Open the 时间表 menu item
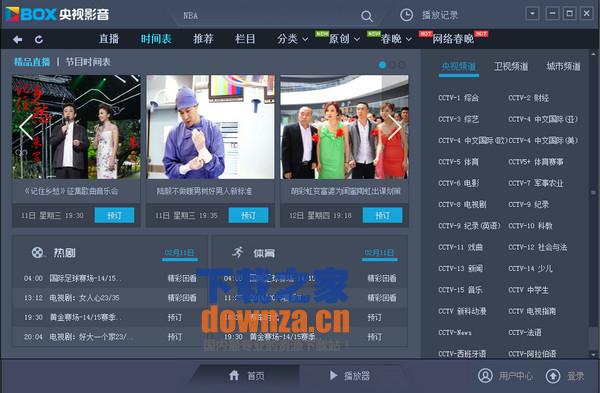600x393 pixels. (x=156, y=39)
